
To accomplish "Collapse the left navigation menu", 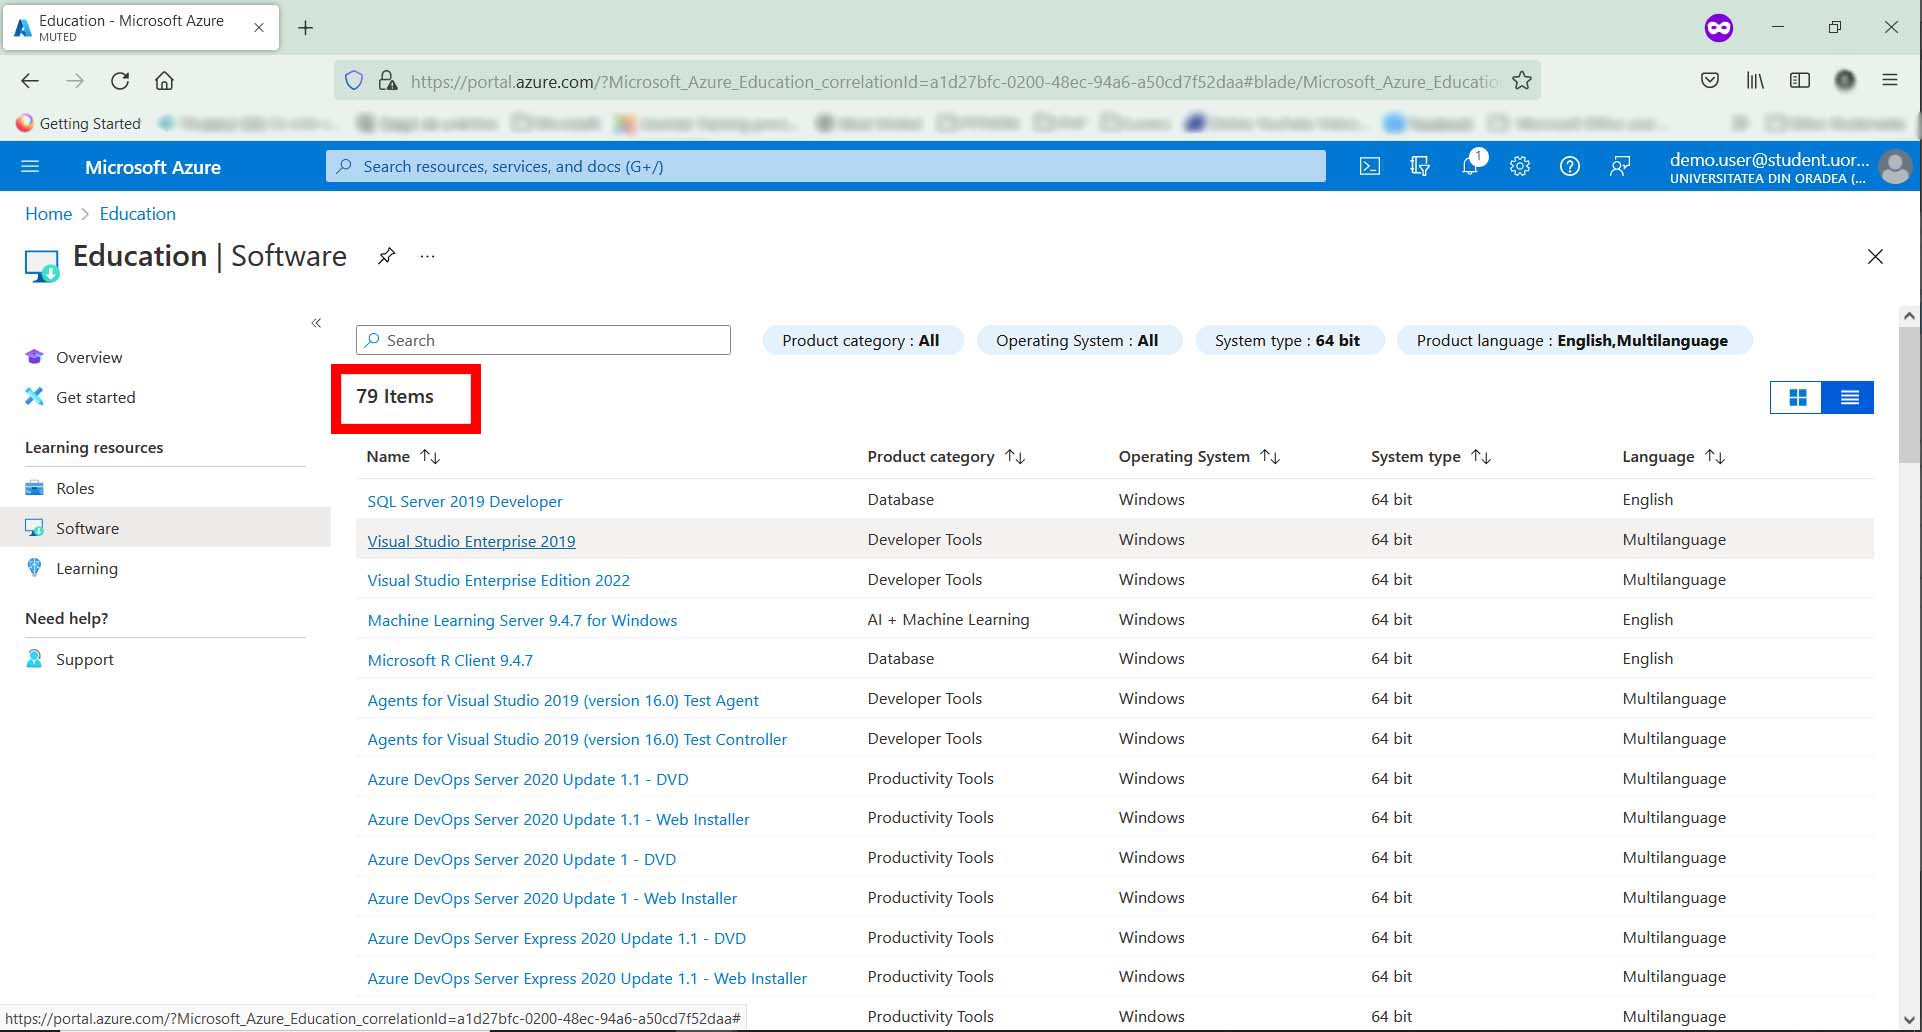I will (316, 322).
